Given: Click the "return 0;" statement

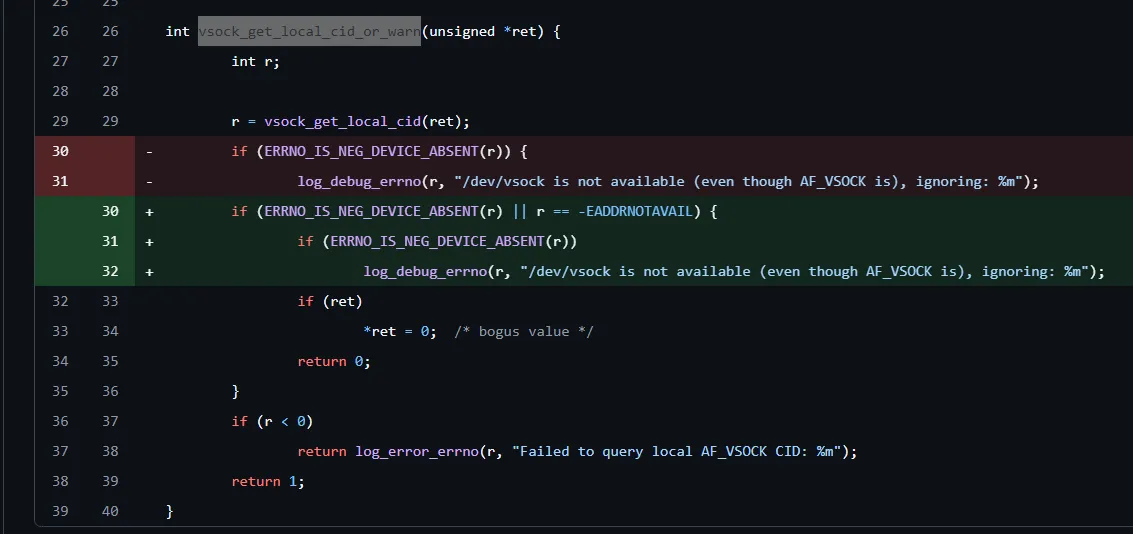Looking at the screenshot, I should (x=334, y=361).
